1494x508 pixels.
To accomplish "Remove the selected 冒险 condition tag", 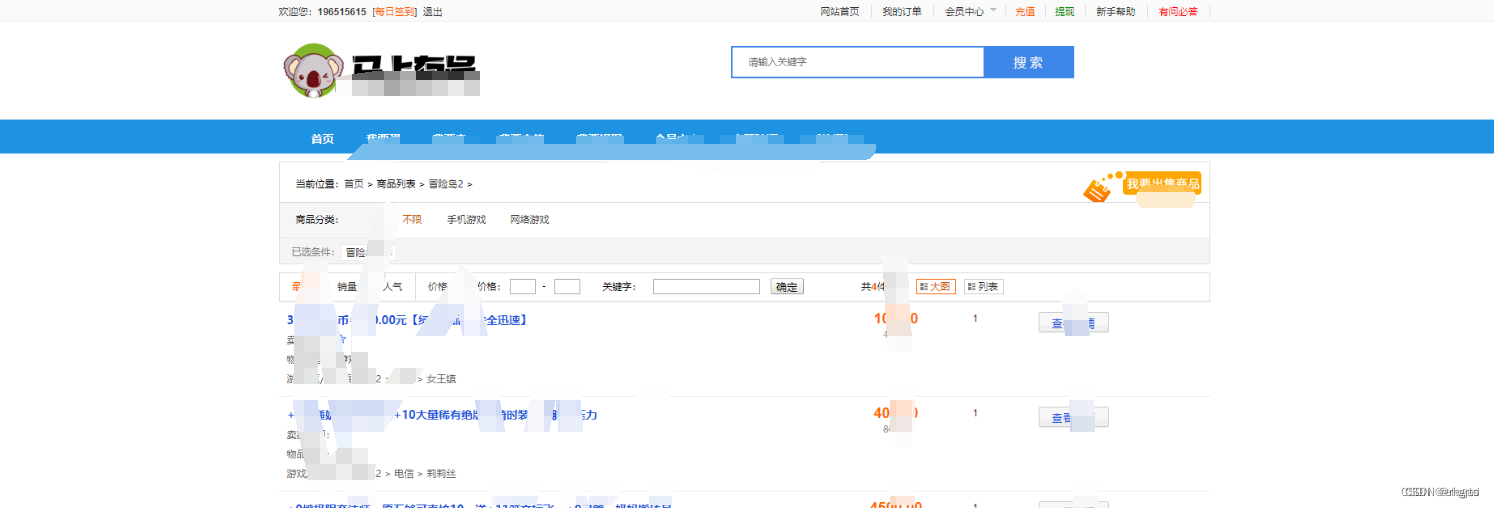I will coord(368,253).
